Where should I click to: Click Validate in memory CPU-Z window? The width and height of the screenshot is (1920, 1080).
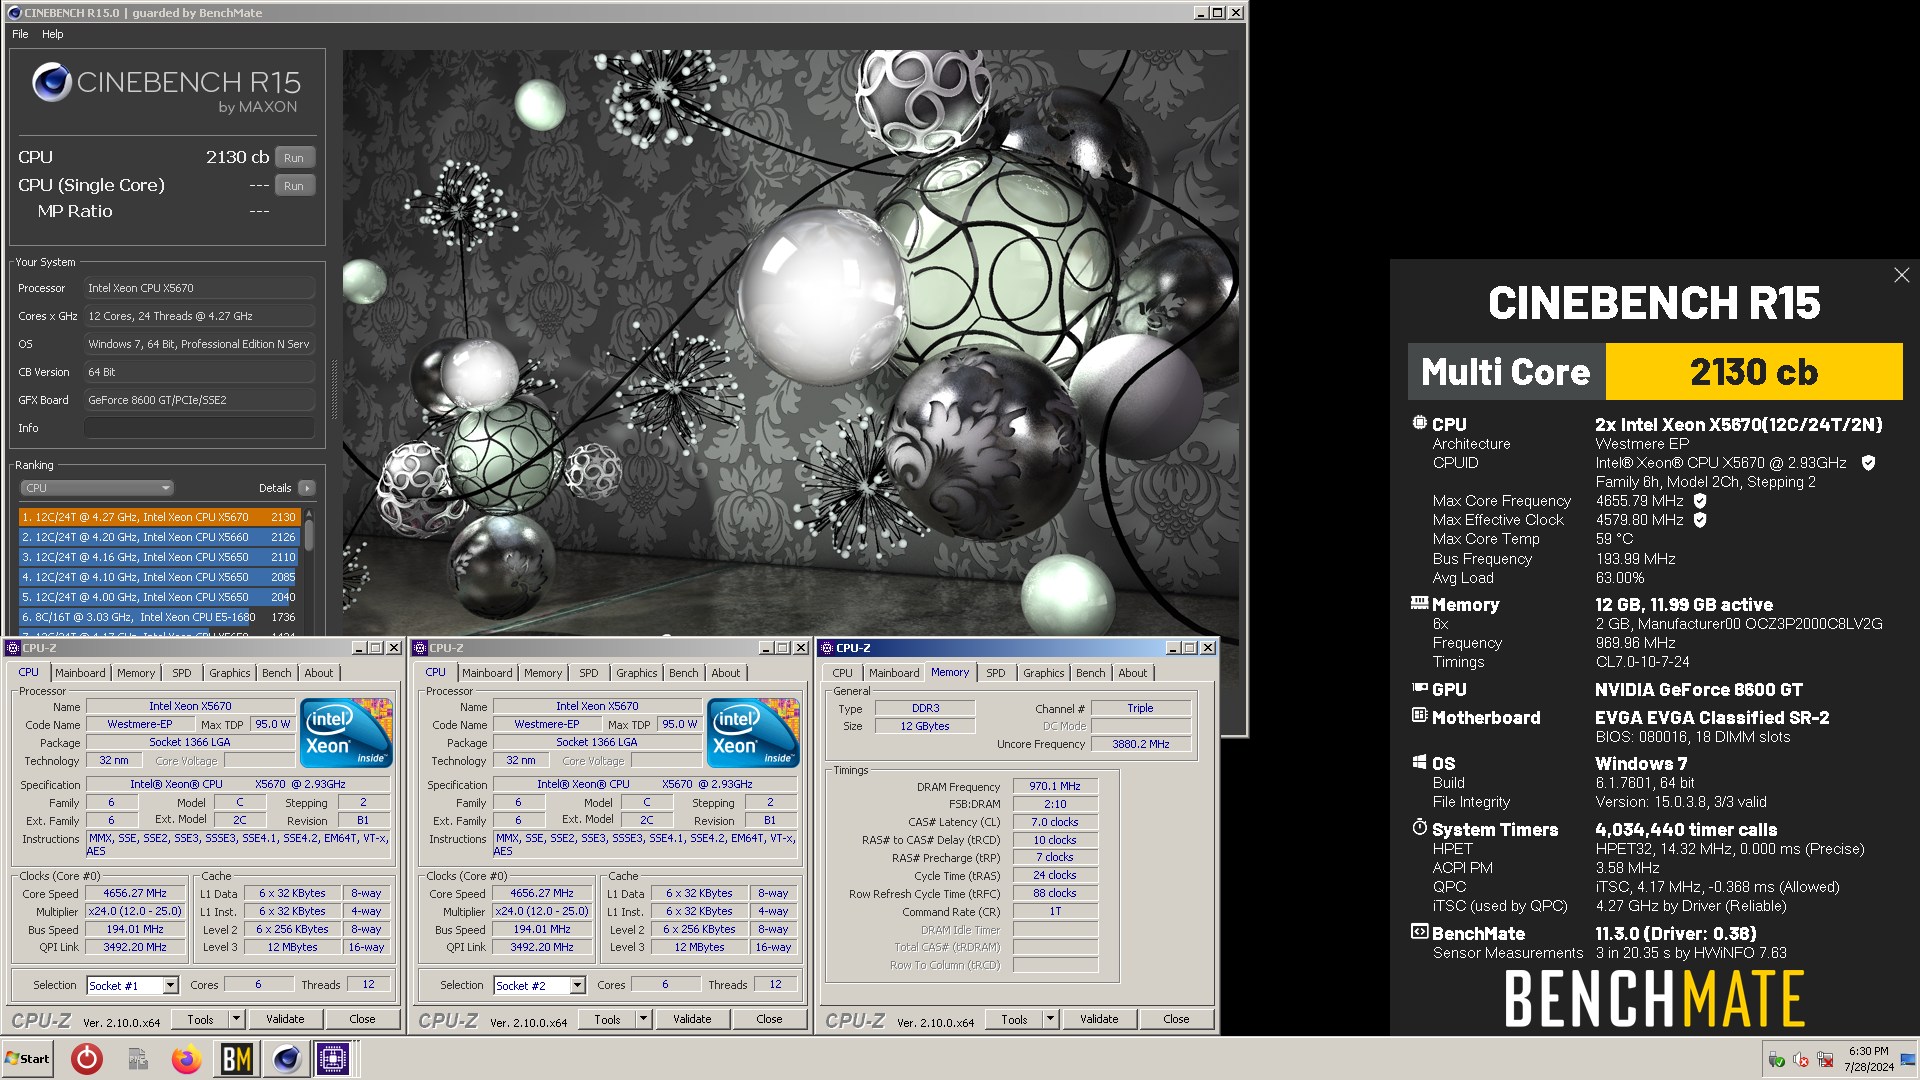[x=1099, y=1019]
